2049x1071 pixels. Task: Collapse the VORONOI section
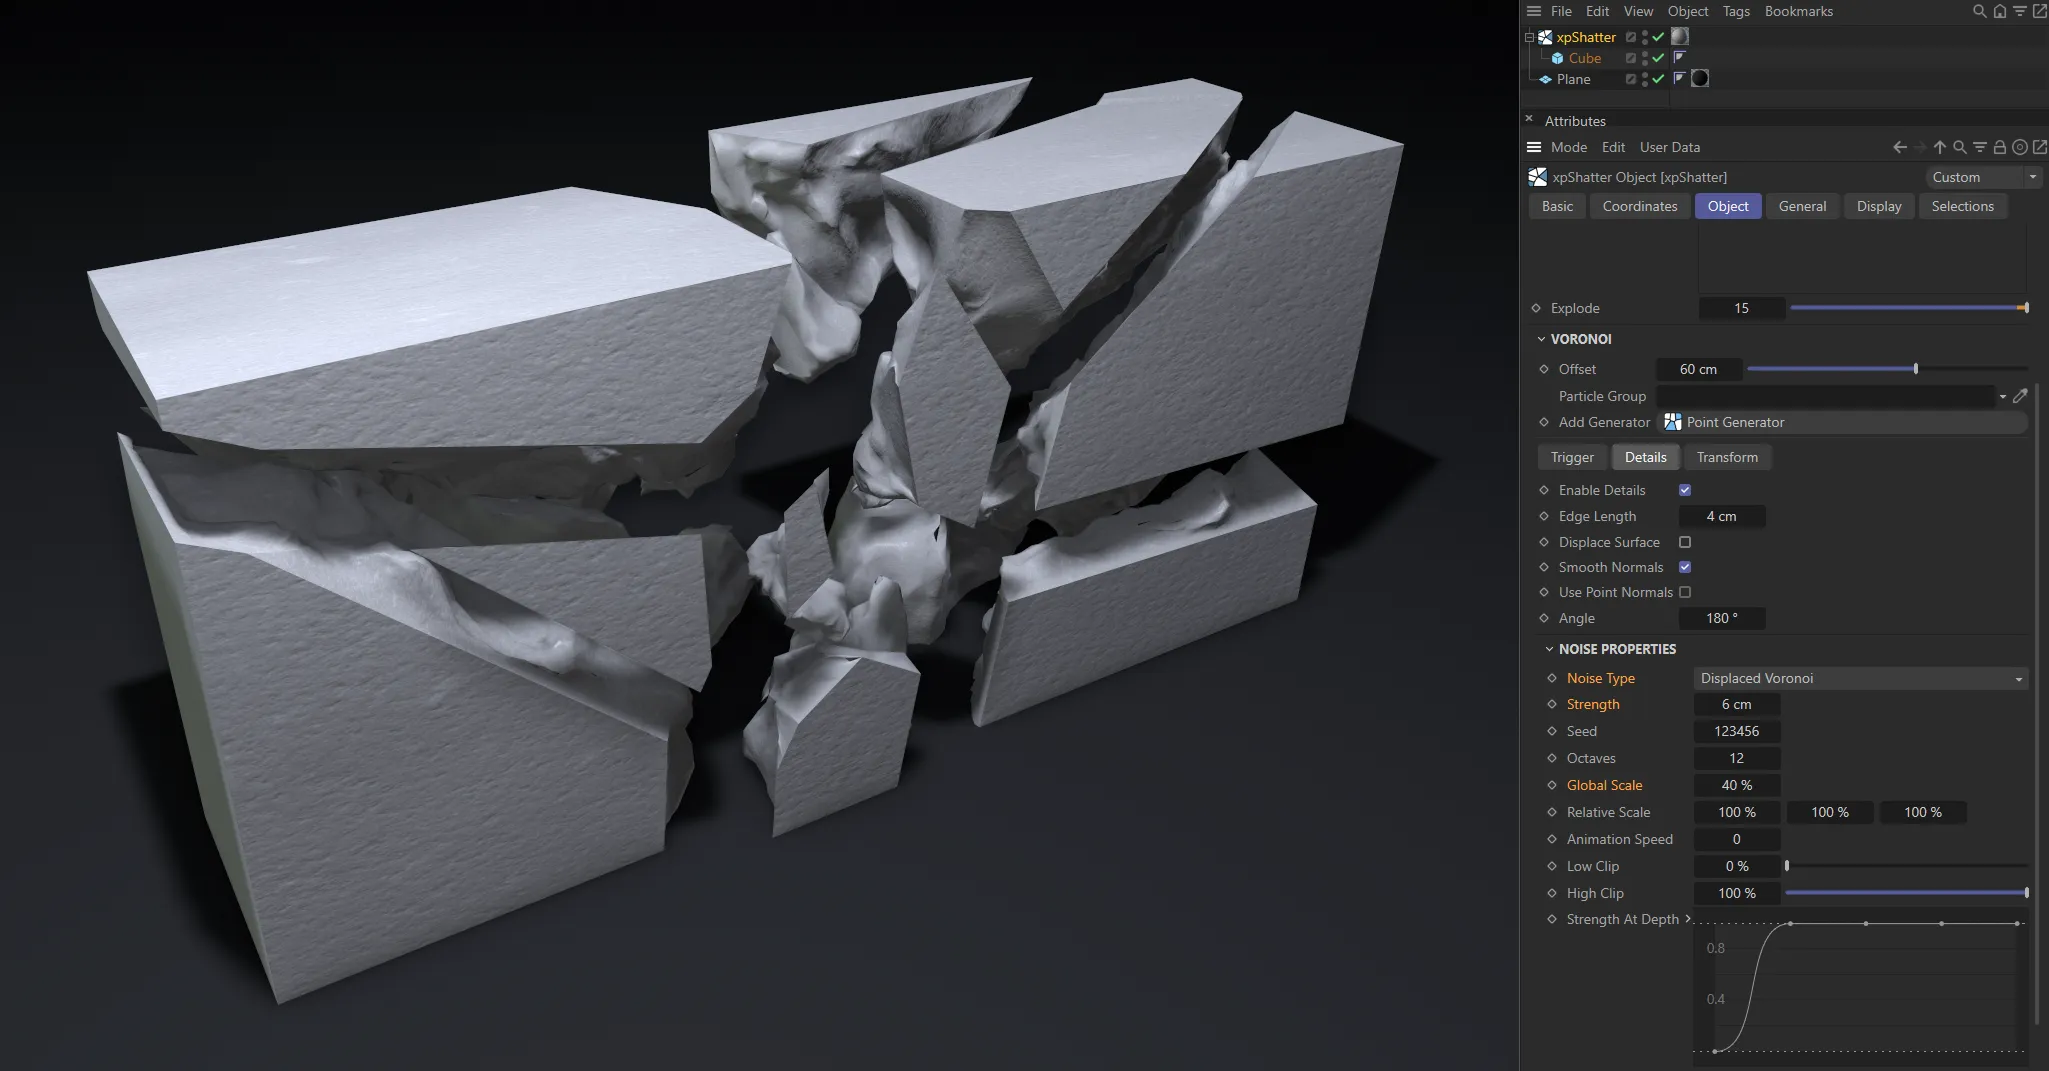tap(1541, 339)
